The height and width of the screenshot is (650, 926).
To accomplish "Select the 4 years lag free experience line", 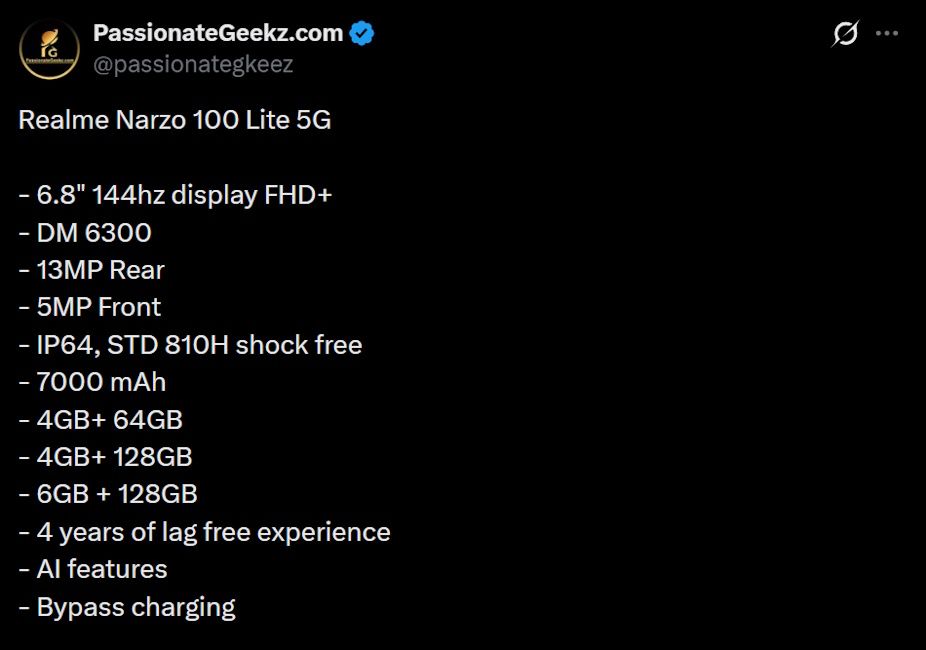I will [204, 532].
